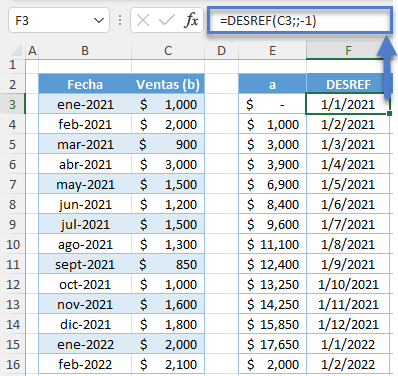
Task: Select column A header
Action: pyautogui.click(x=32, y=51)
